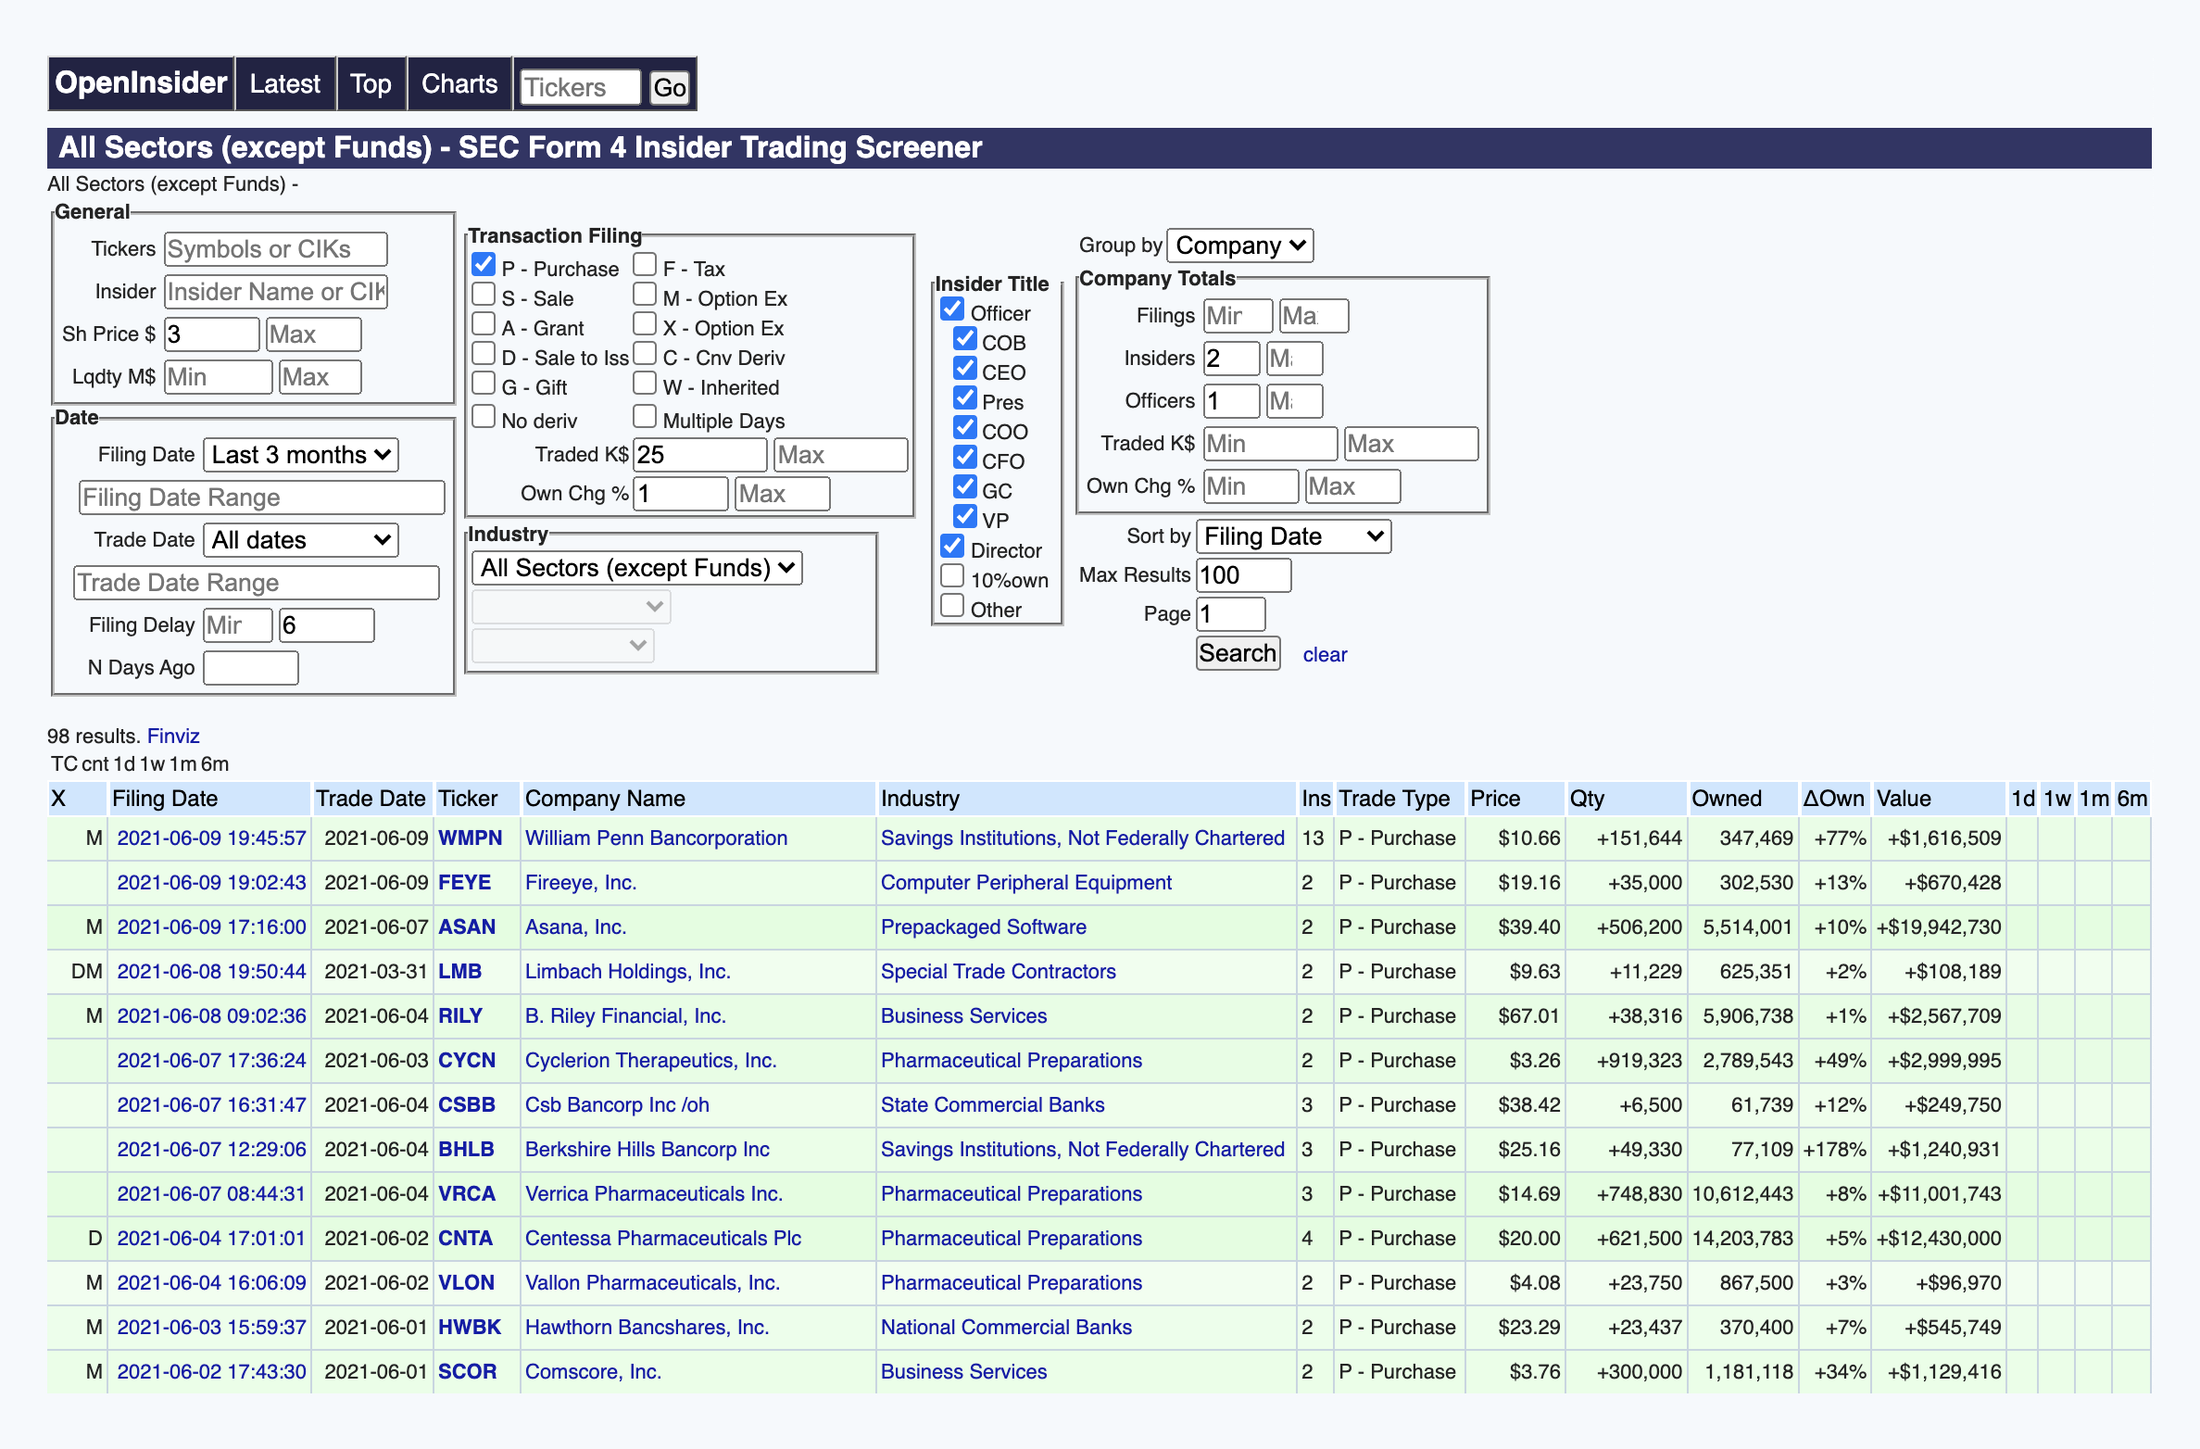
Task: Open the Charts menu tab
Action: [459, 84]
